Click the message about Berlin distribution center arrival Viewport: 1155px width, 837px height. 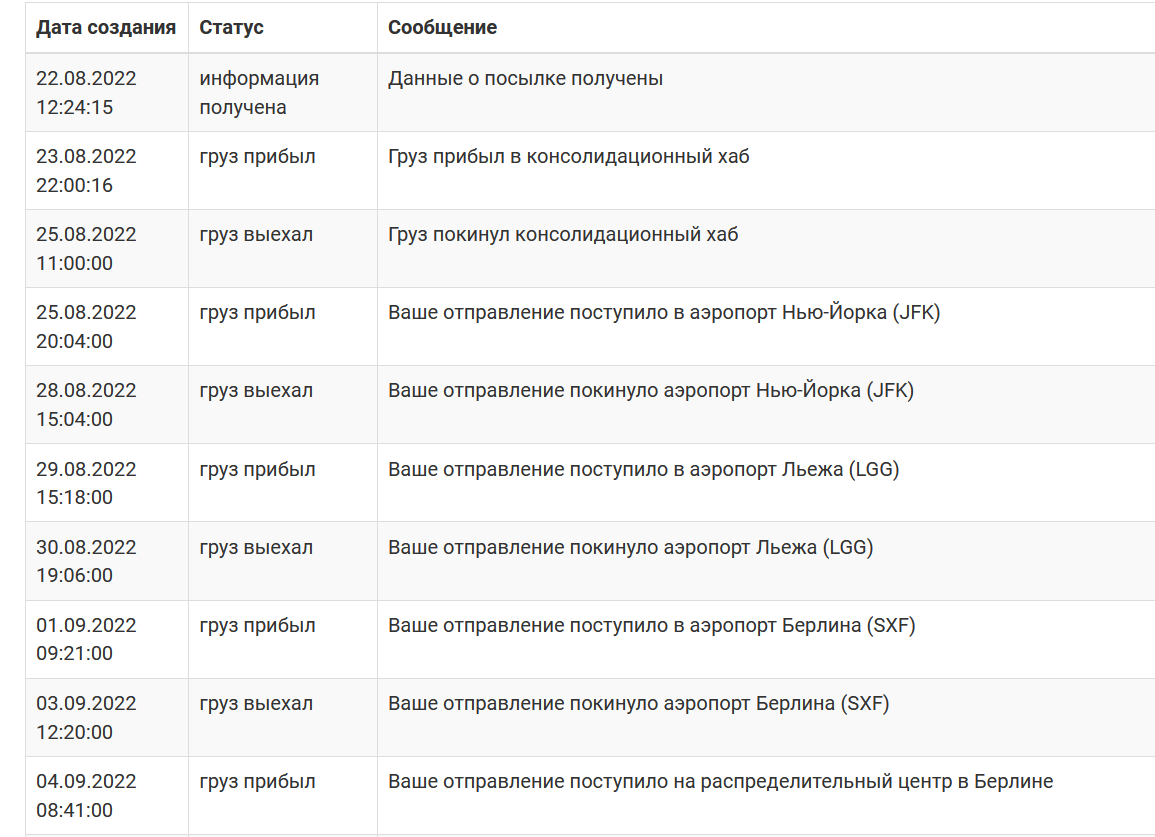720,782
